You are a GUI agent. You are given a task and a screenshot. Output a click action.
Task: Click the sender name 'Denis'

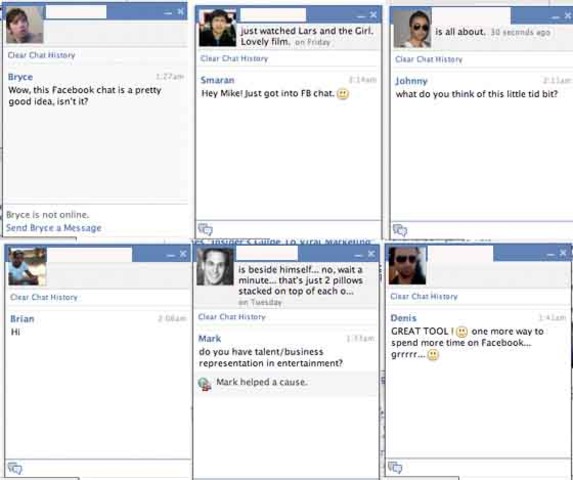(x=403, y=318)
